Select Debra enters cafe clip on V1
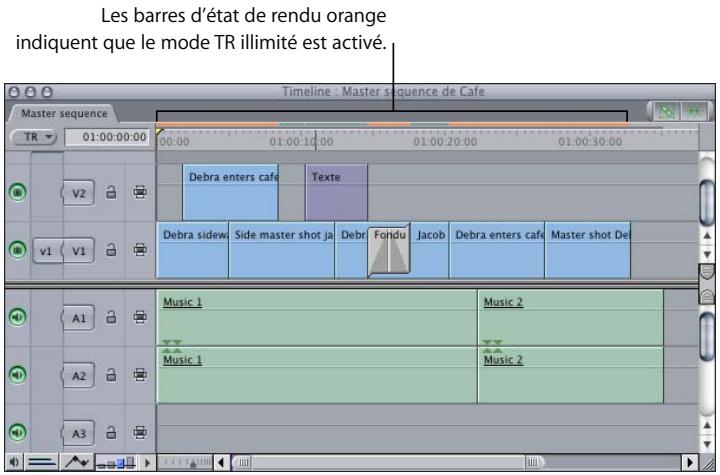The height and width of the screenshot is (475, 720). 497,250
